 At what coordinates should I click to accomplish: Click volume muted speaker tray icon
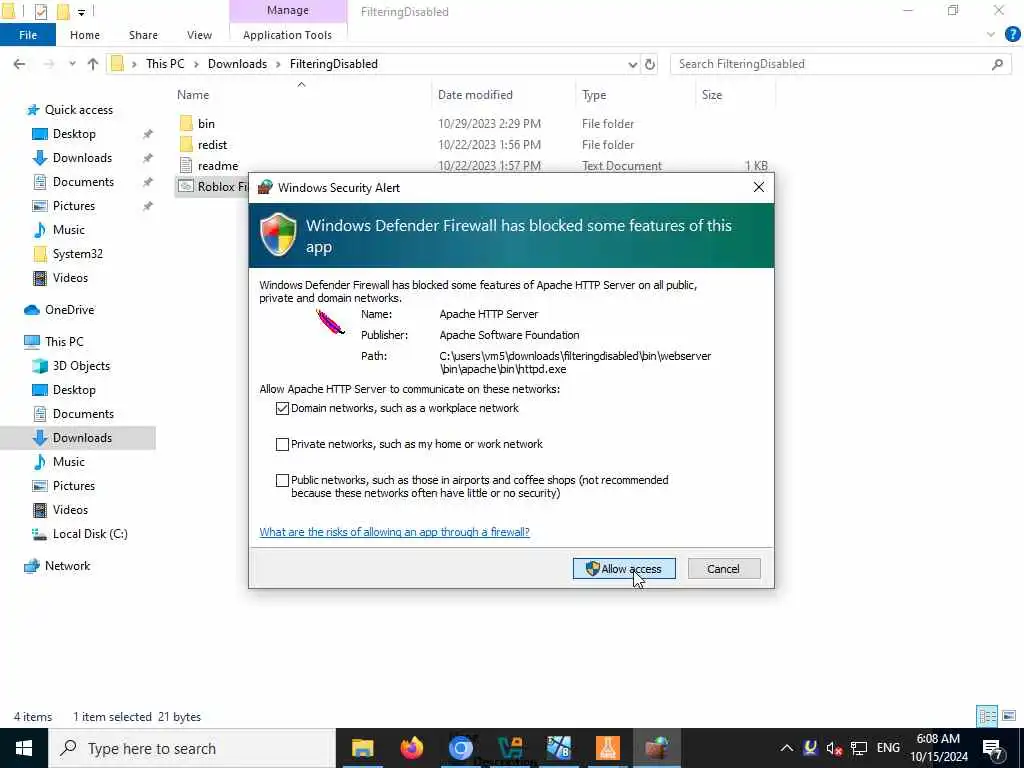point(834,748)
